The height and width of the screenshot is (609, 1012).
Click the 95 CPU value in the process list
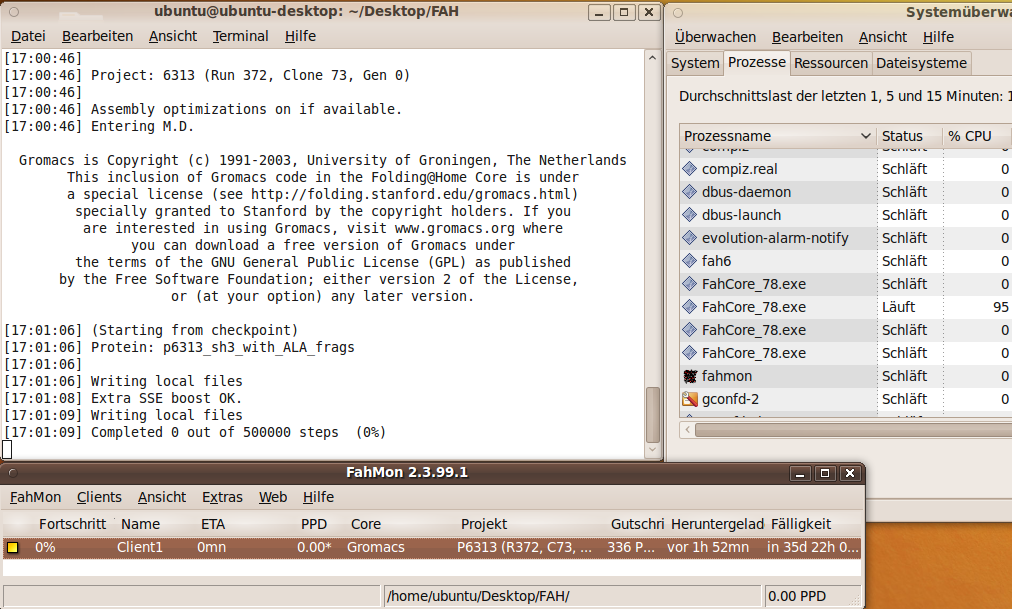tap(1001, 307)
